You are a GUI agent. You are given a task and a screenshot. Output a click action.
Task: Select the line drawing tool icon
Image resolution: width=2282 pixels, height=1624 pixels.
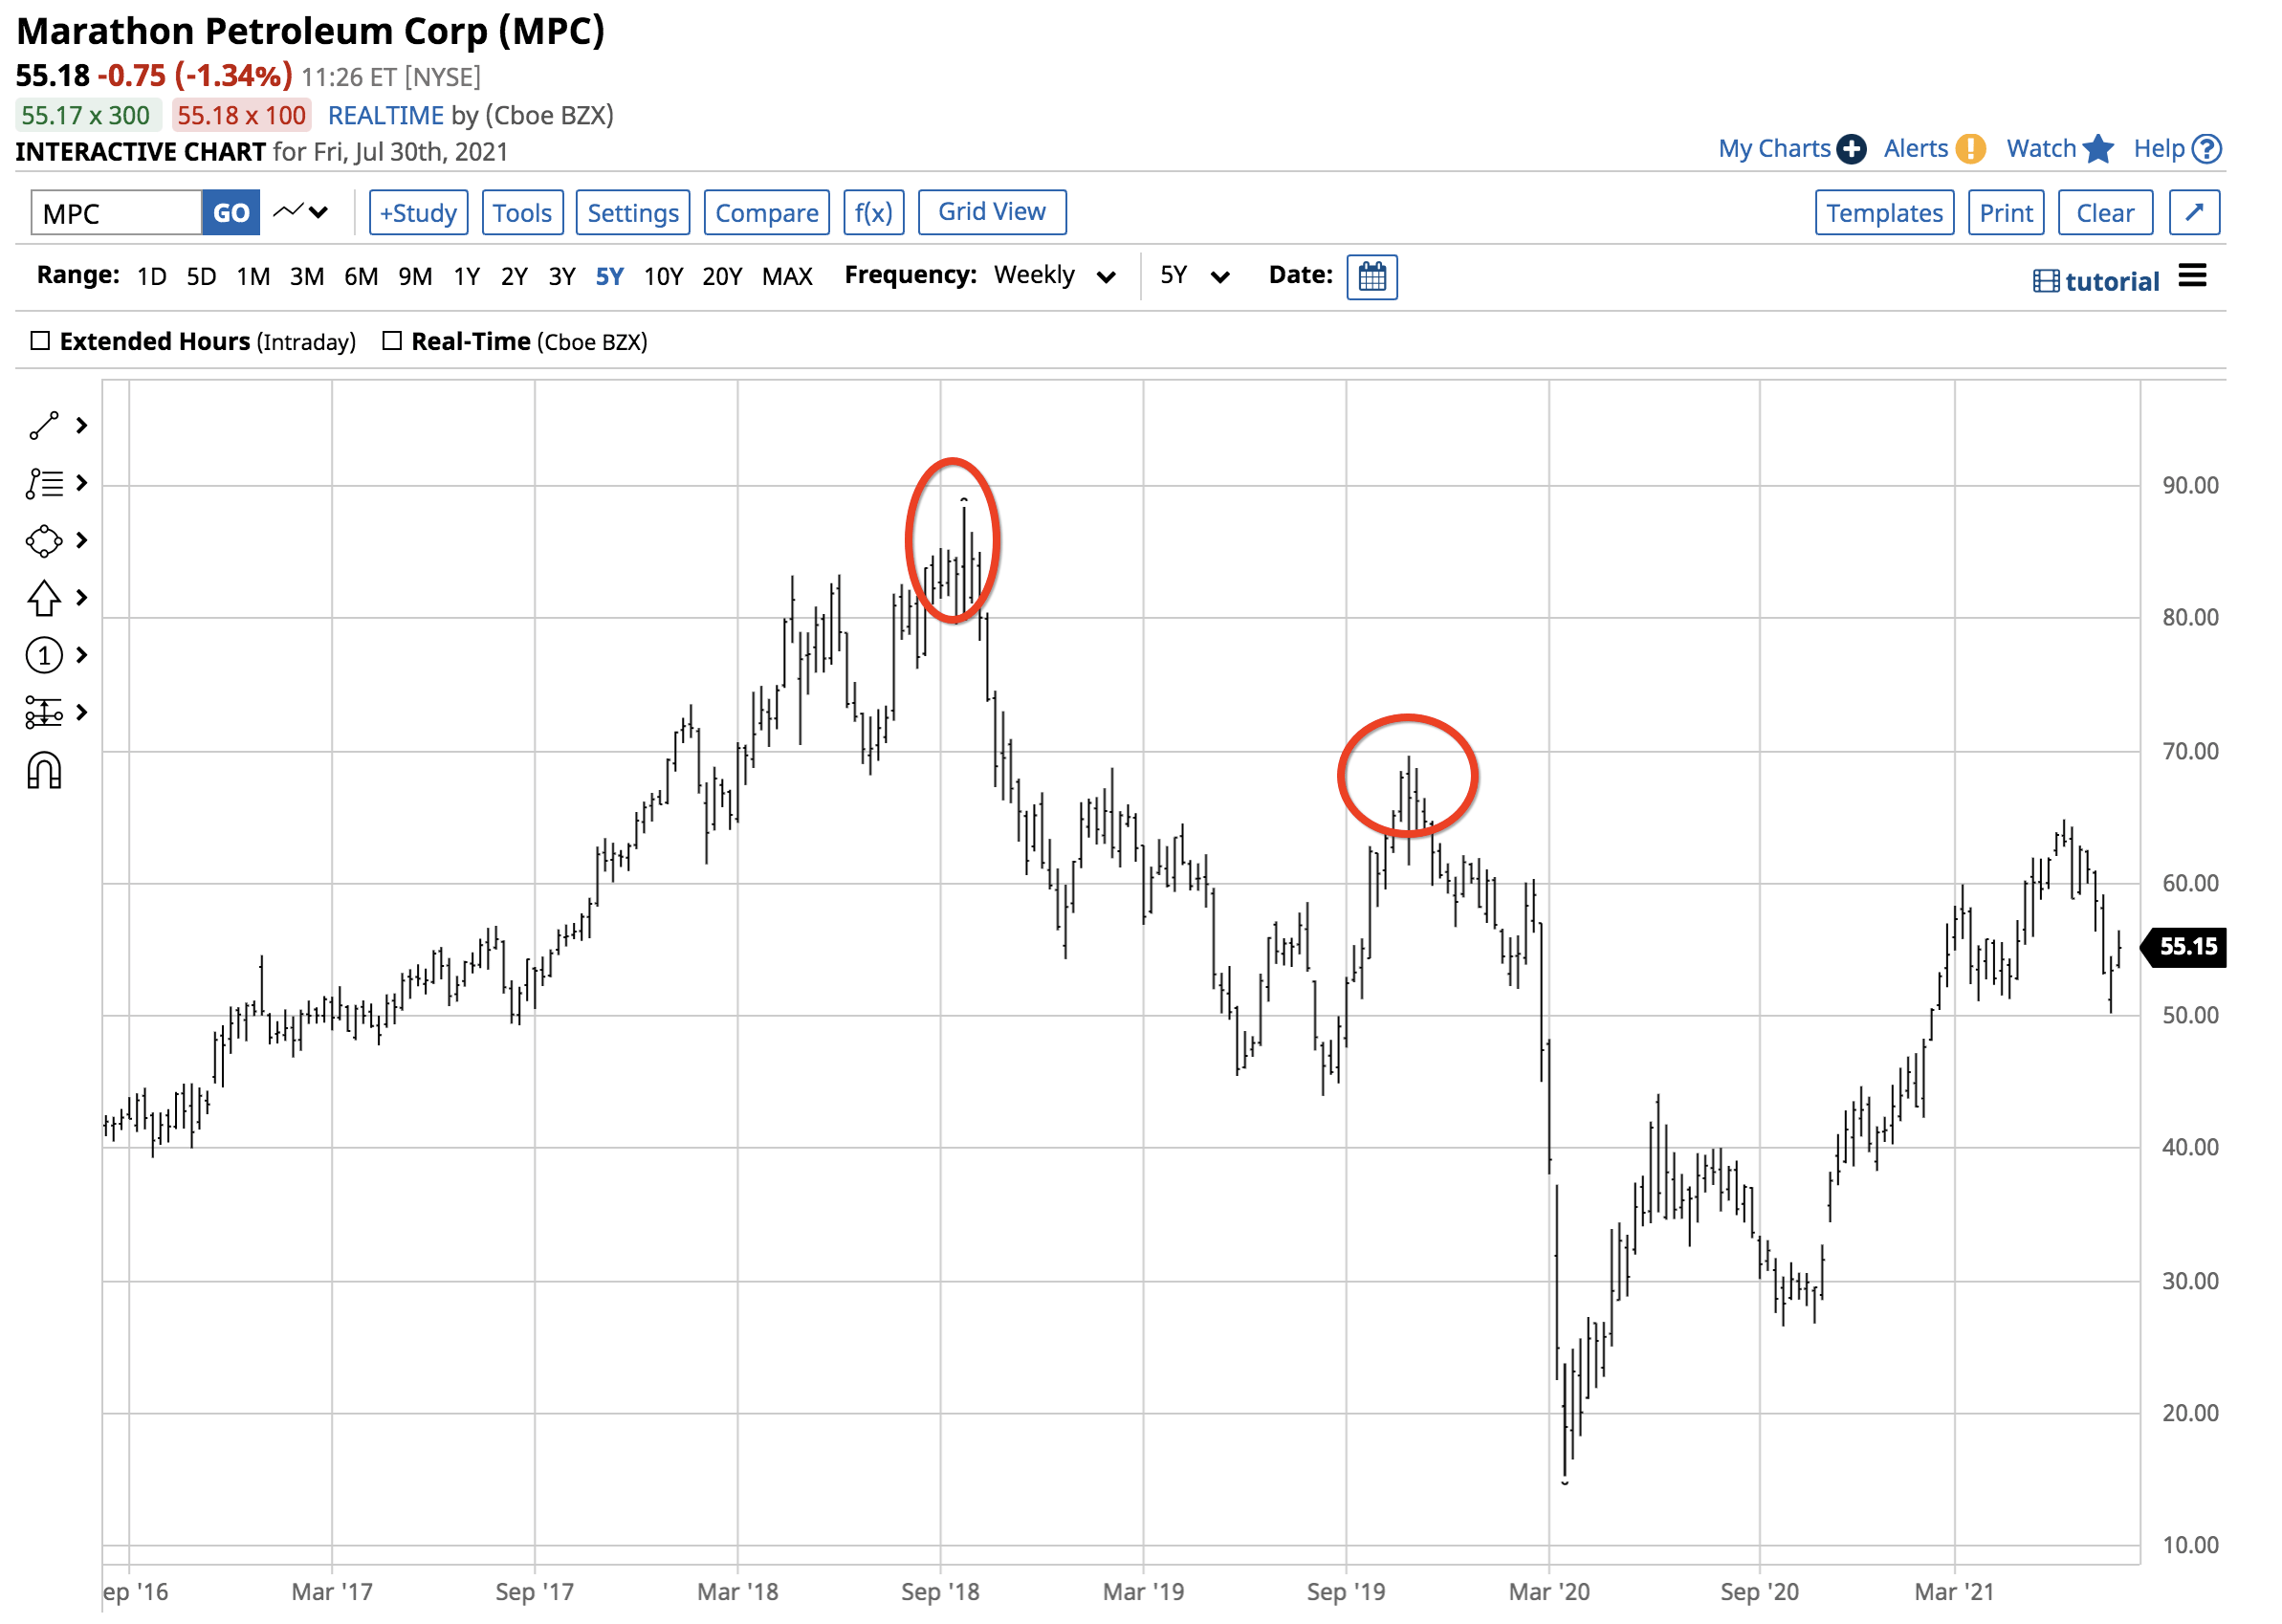(x=44, y=426)
